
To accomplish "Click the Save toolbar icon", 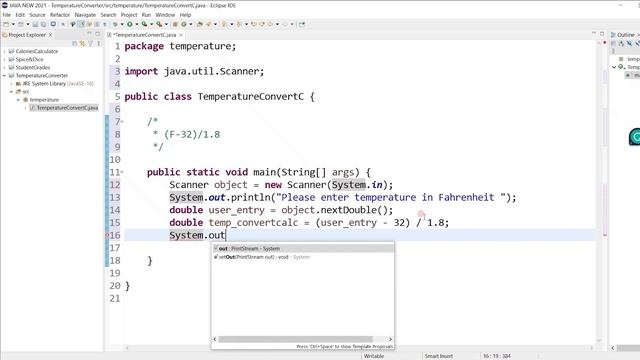I will 36,24.
